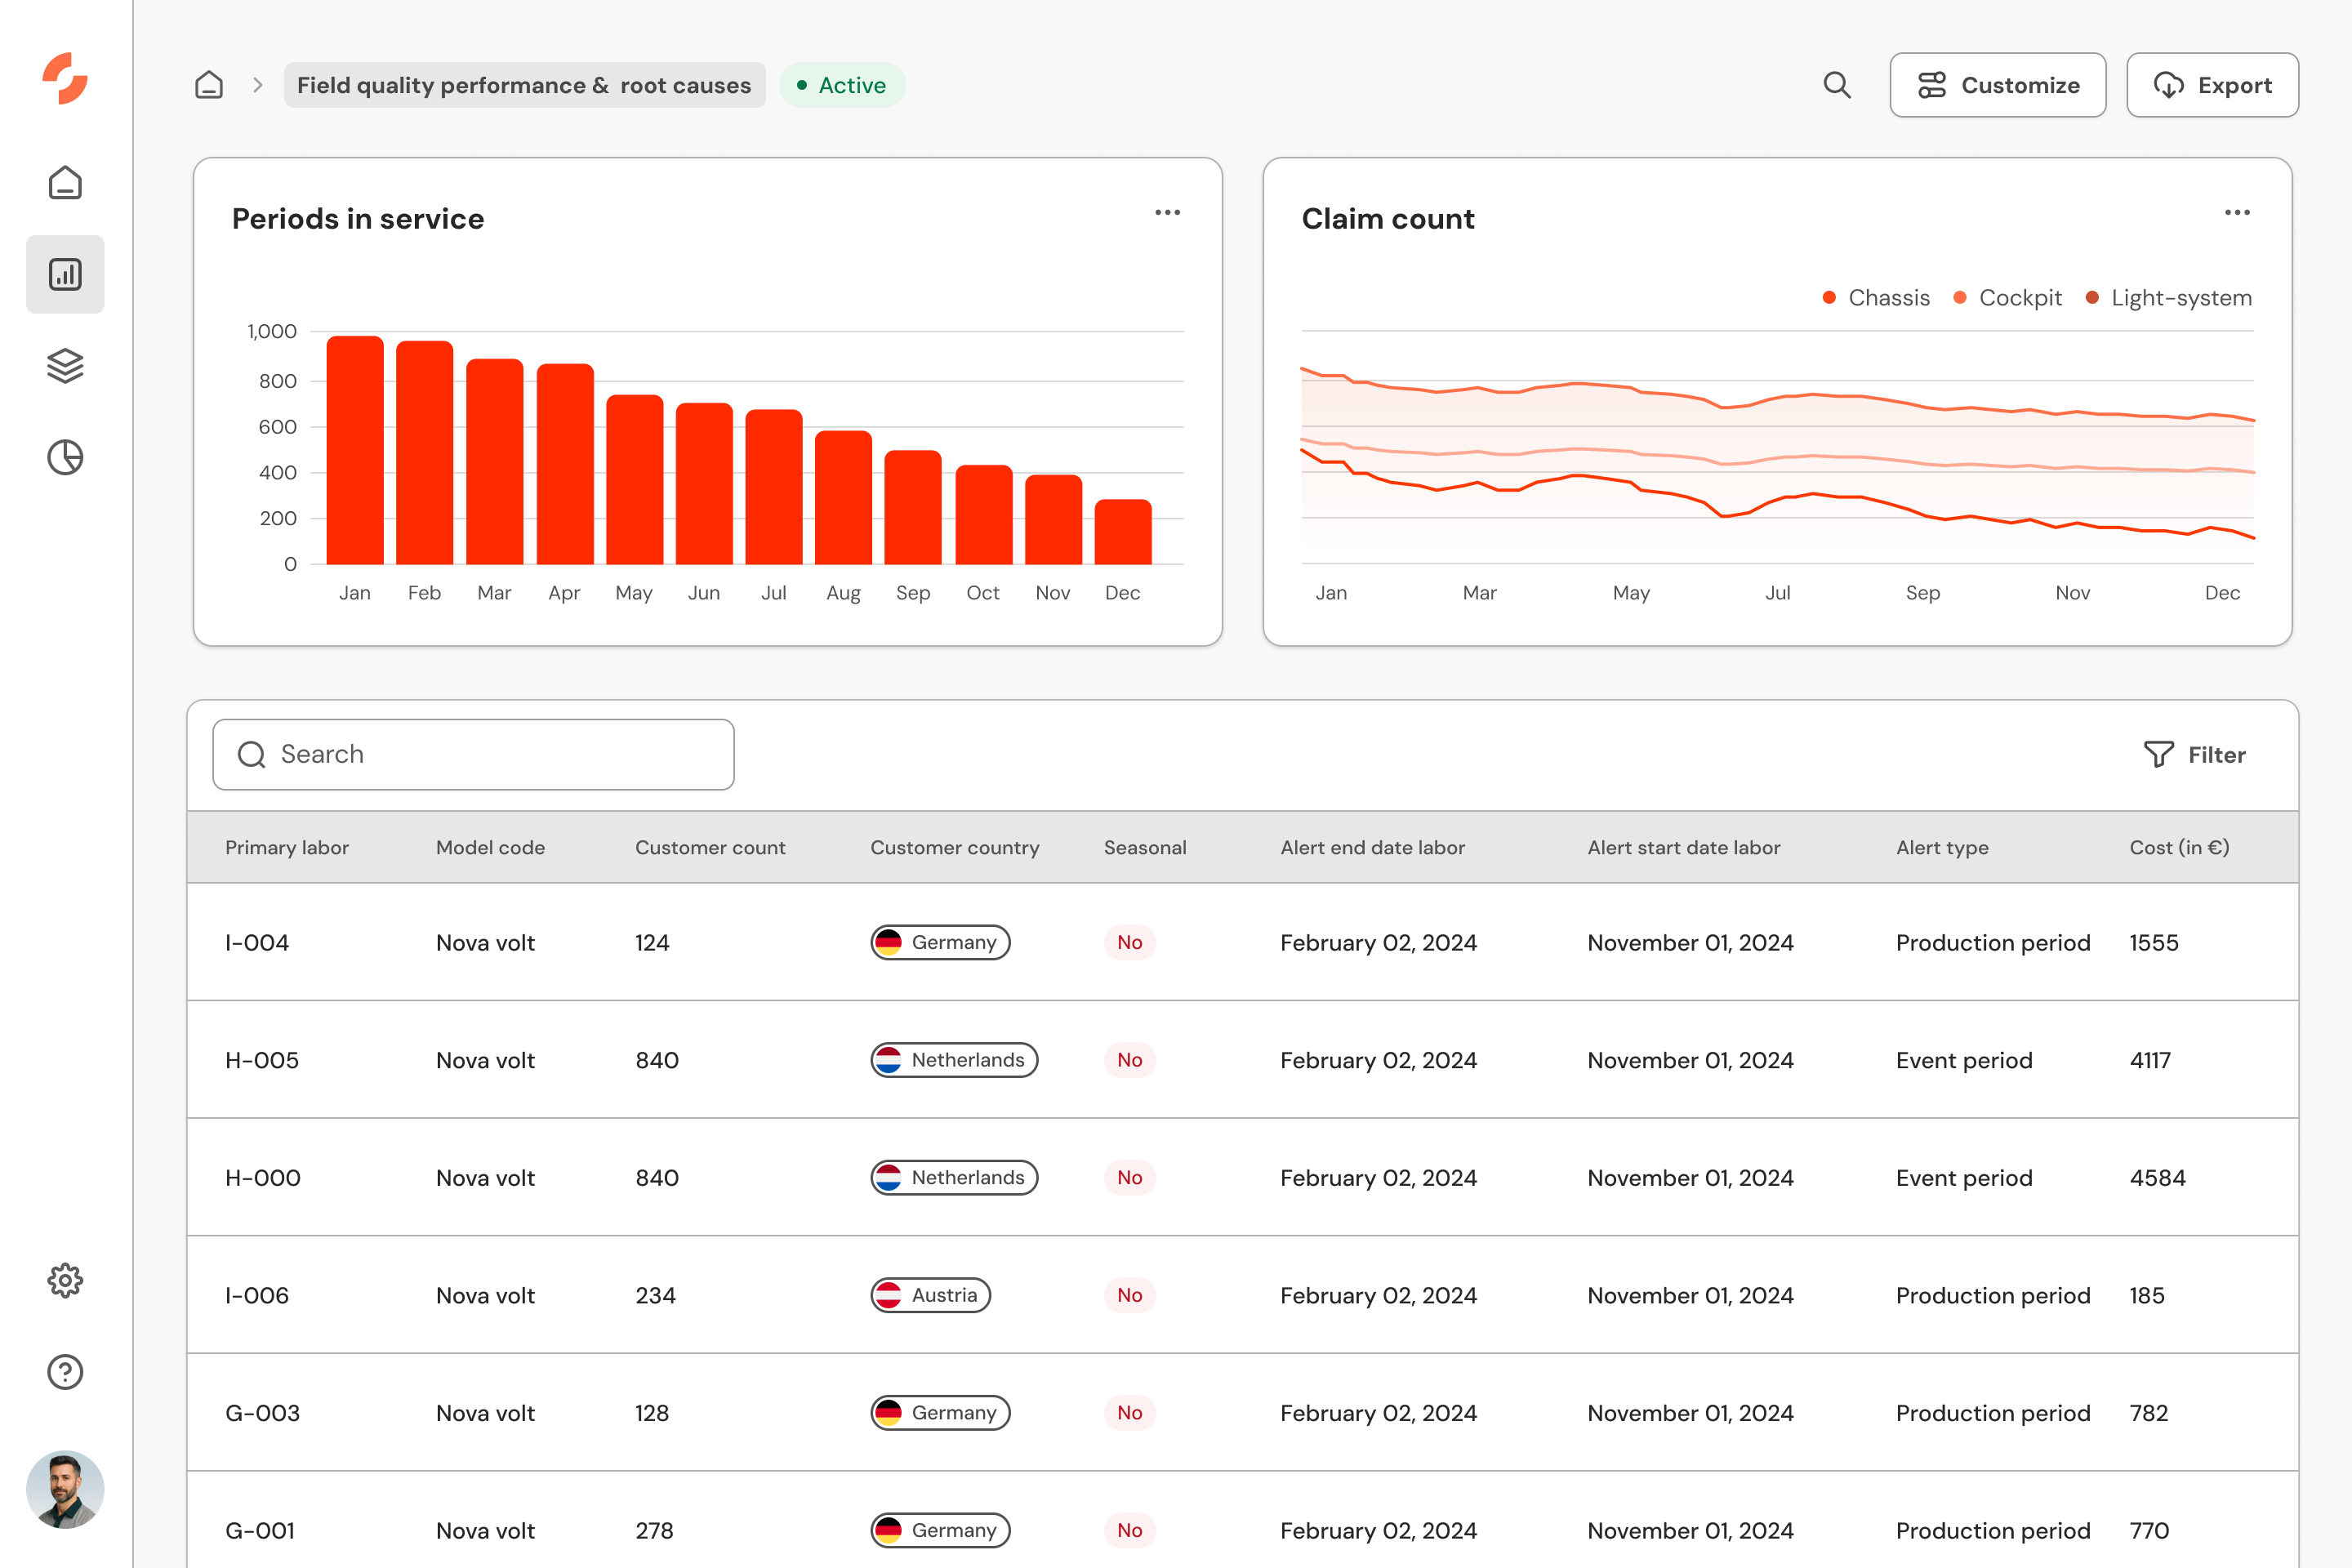Sort by Alert type column header

tap(1942, 847)
